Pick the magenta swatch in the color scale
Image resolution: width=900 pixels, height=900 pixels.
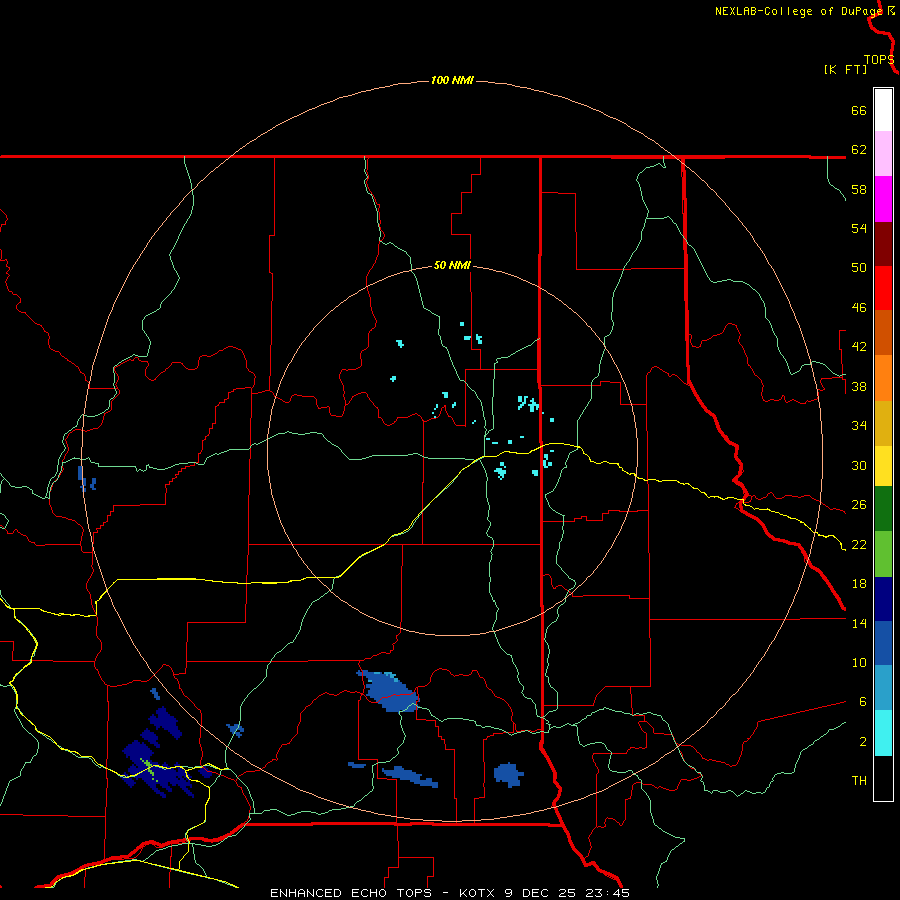[x=883, y=199]
